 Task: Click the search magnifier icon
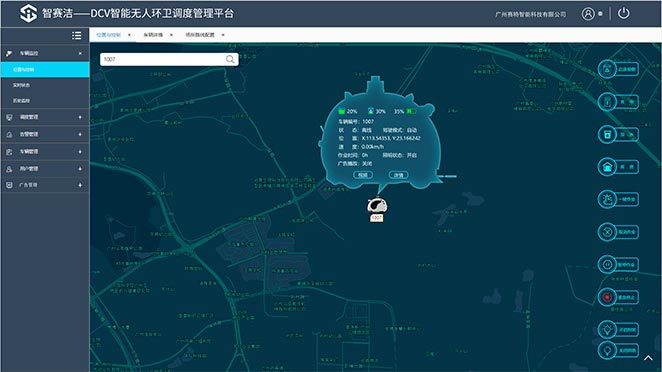coord(230,59)
